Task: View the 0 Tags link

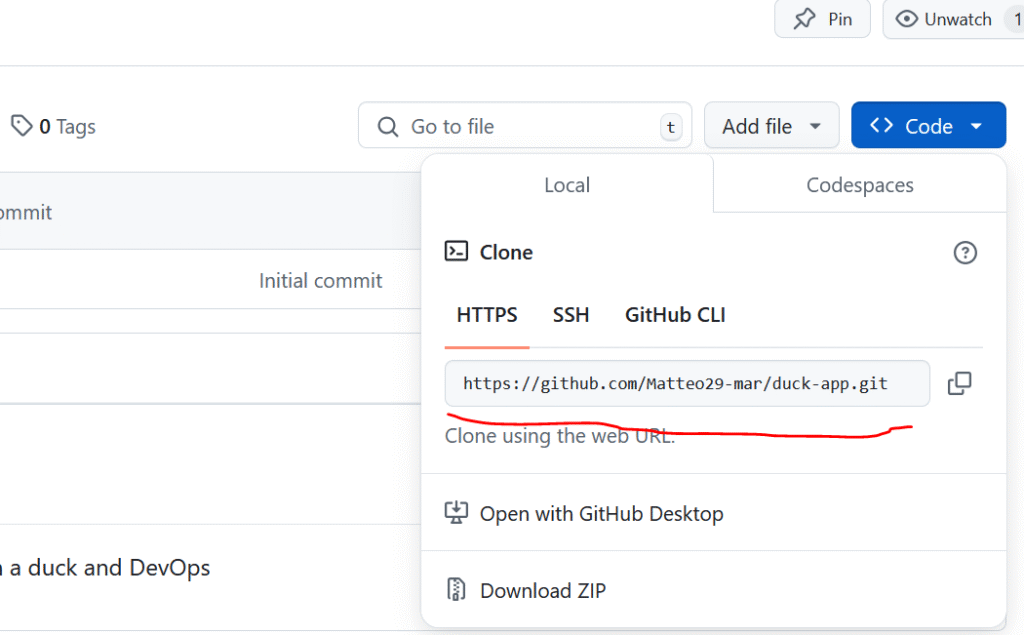Action: (53, 126)
